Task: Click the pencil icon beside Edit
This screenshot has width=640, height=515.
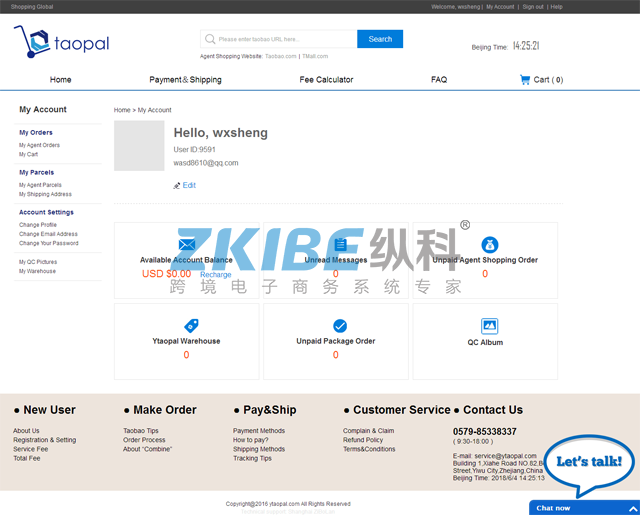Action: [x=177, y=186]
